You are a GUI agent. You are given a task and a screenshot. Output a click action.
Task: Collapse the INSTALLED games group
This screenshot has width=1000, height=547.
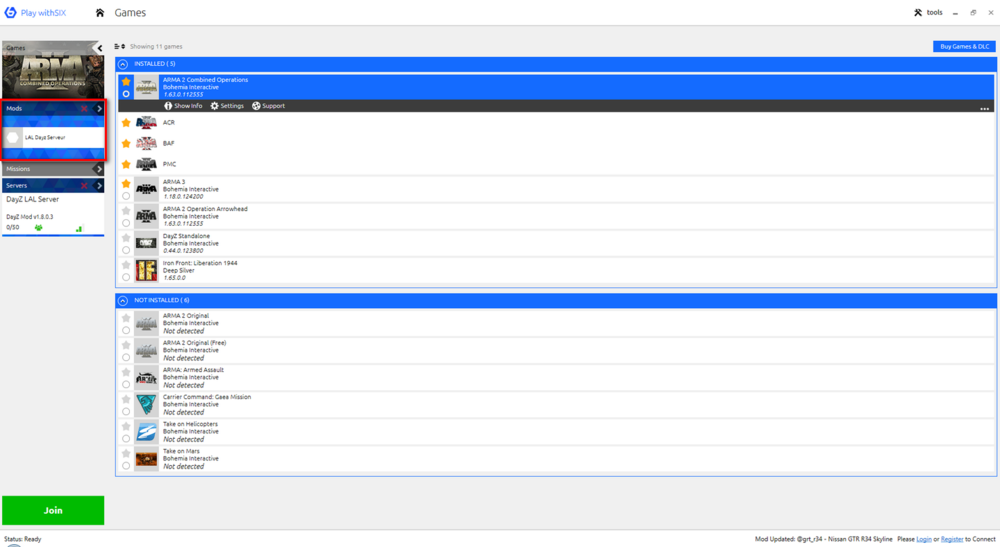(x=123, y=64)
